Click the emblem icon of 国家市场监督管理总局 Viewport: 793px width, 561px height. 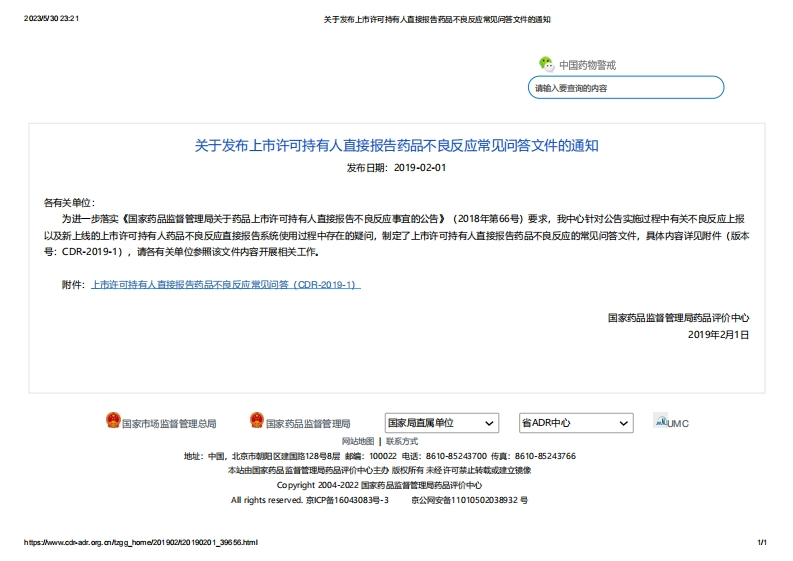click(113, 420)
